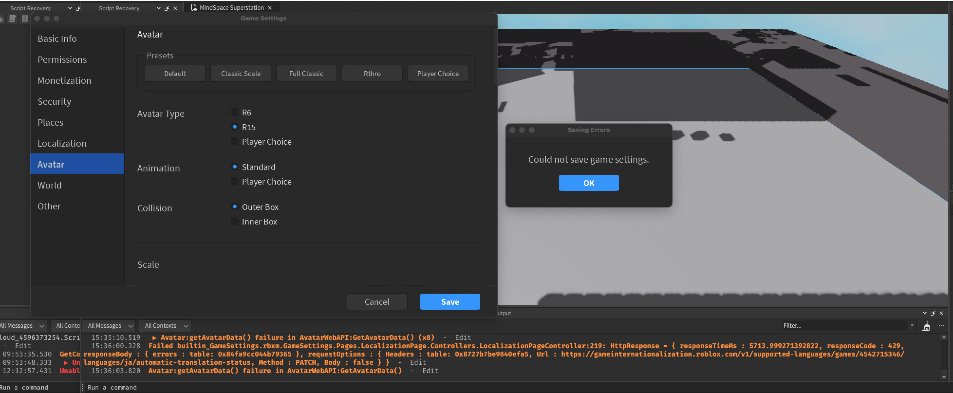Switch to the Monetization page

pos(77,81)
